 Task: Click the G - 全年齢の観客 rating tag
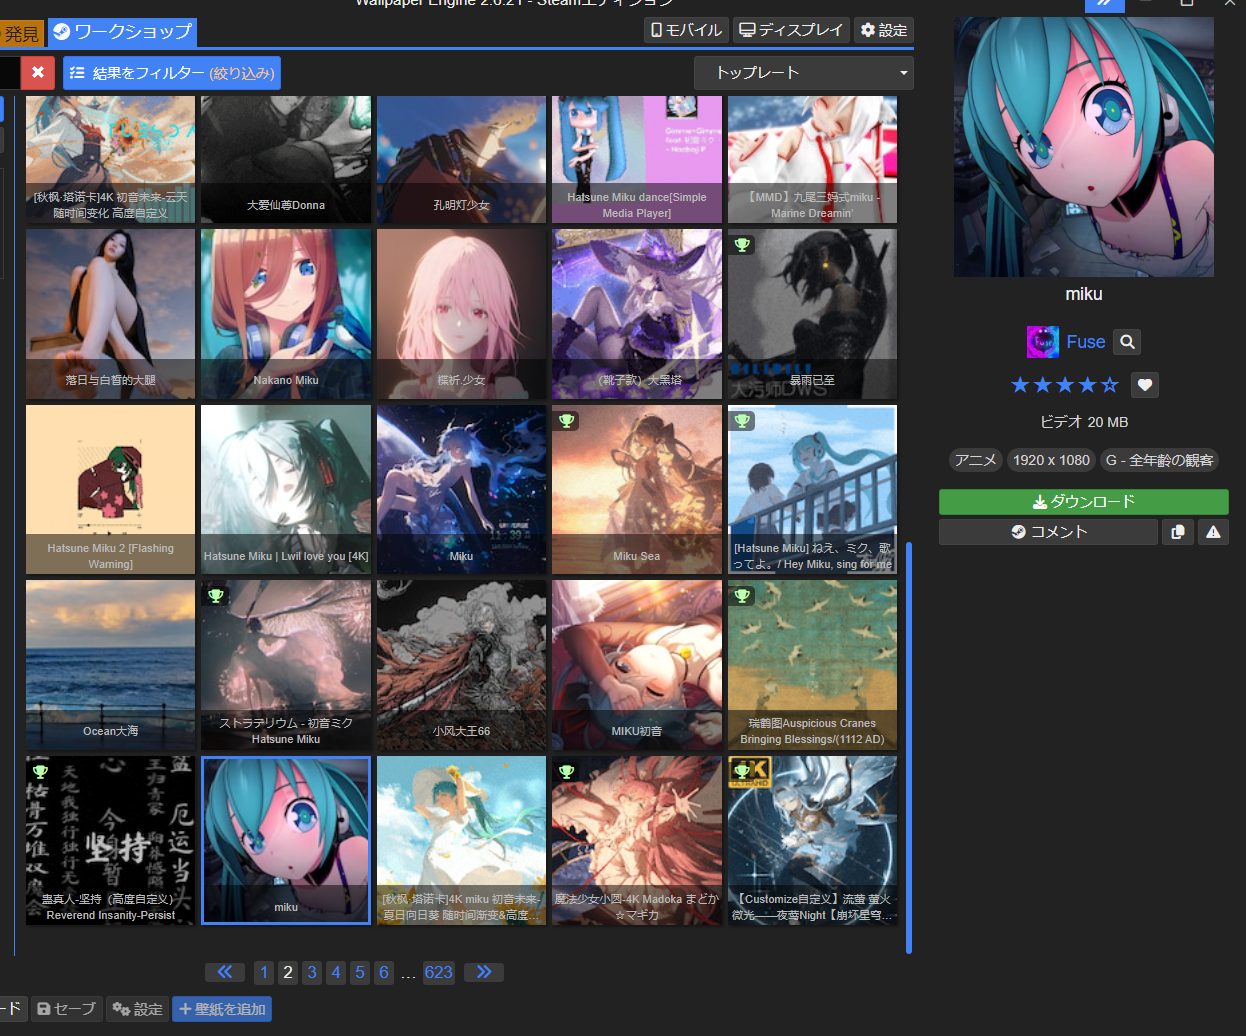tap(1159, 460)
